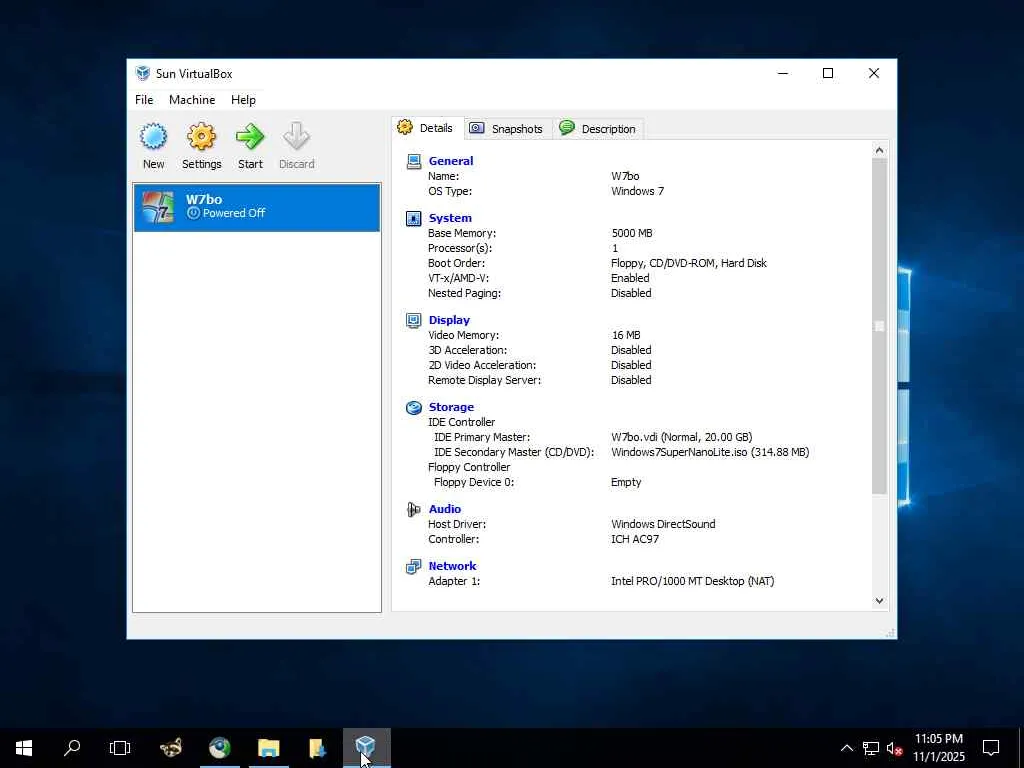Viewport: 1024px width, 768px height.
Task: Click the boot order Floppy, CD/DVD-ROM, Hard Disk value
Action: pyautogui.click(x=689, y=263)
